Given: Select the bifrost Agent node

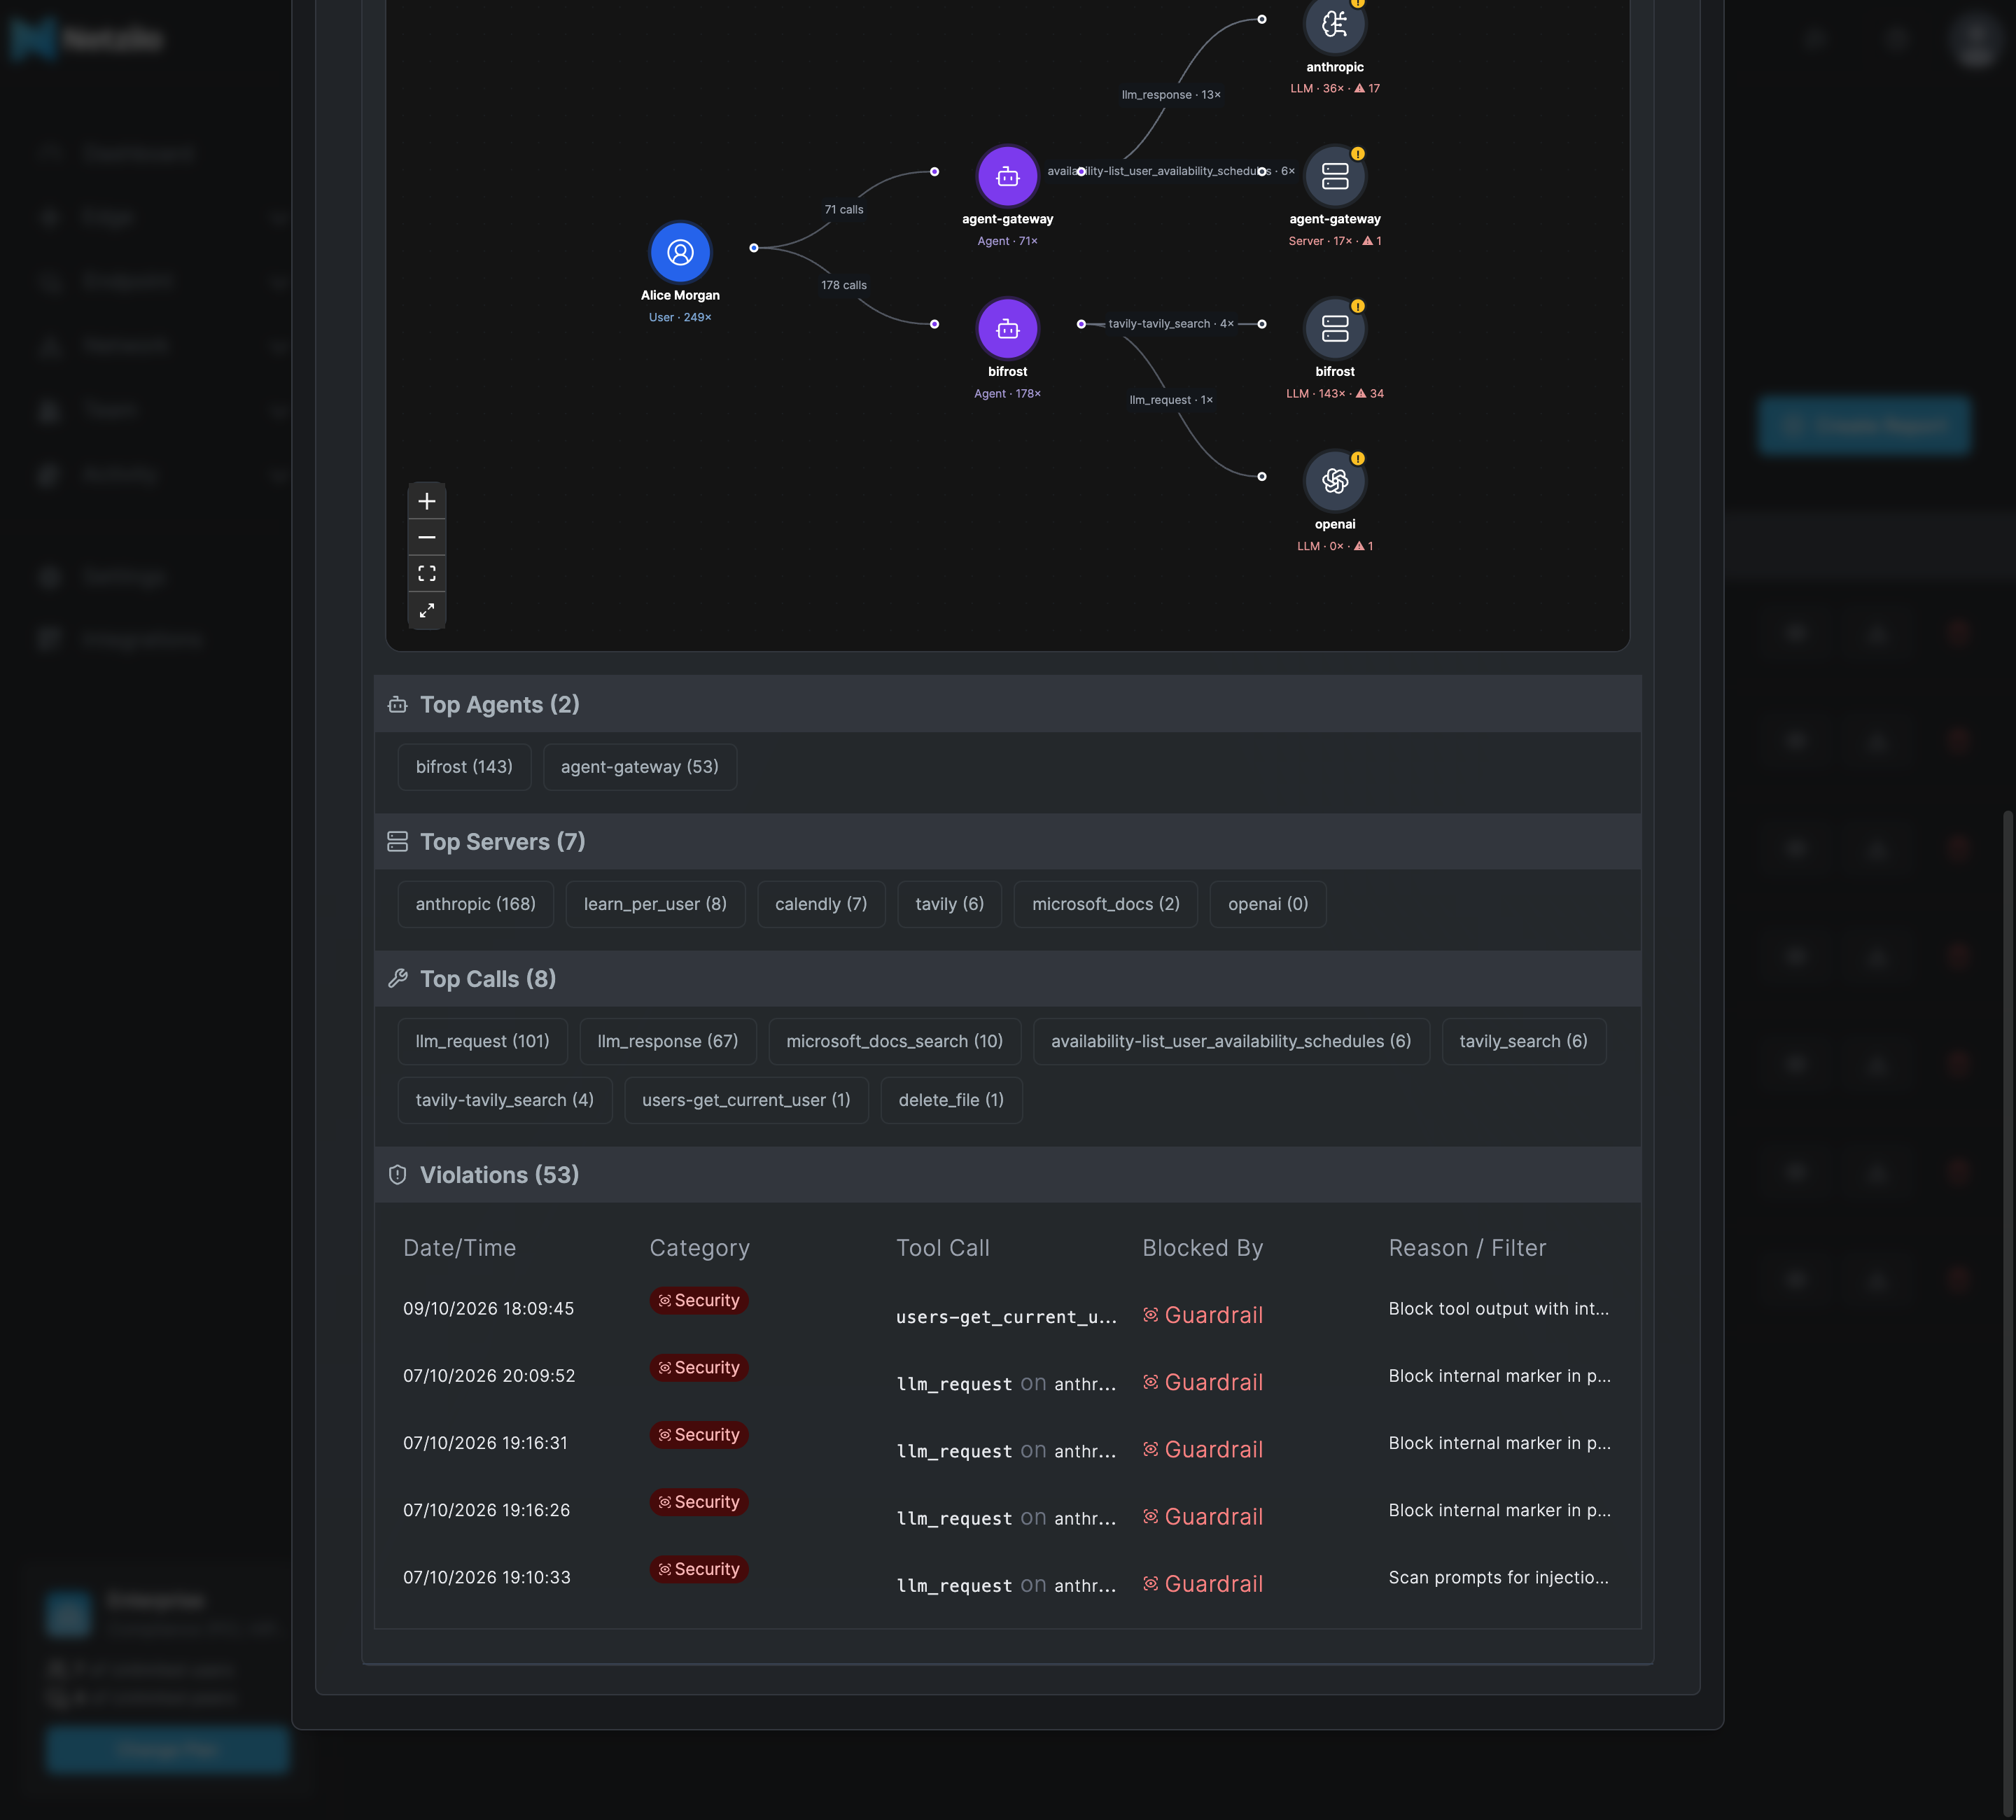Looking at the screenshot, I should tap(1008, 329).
